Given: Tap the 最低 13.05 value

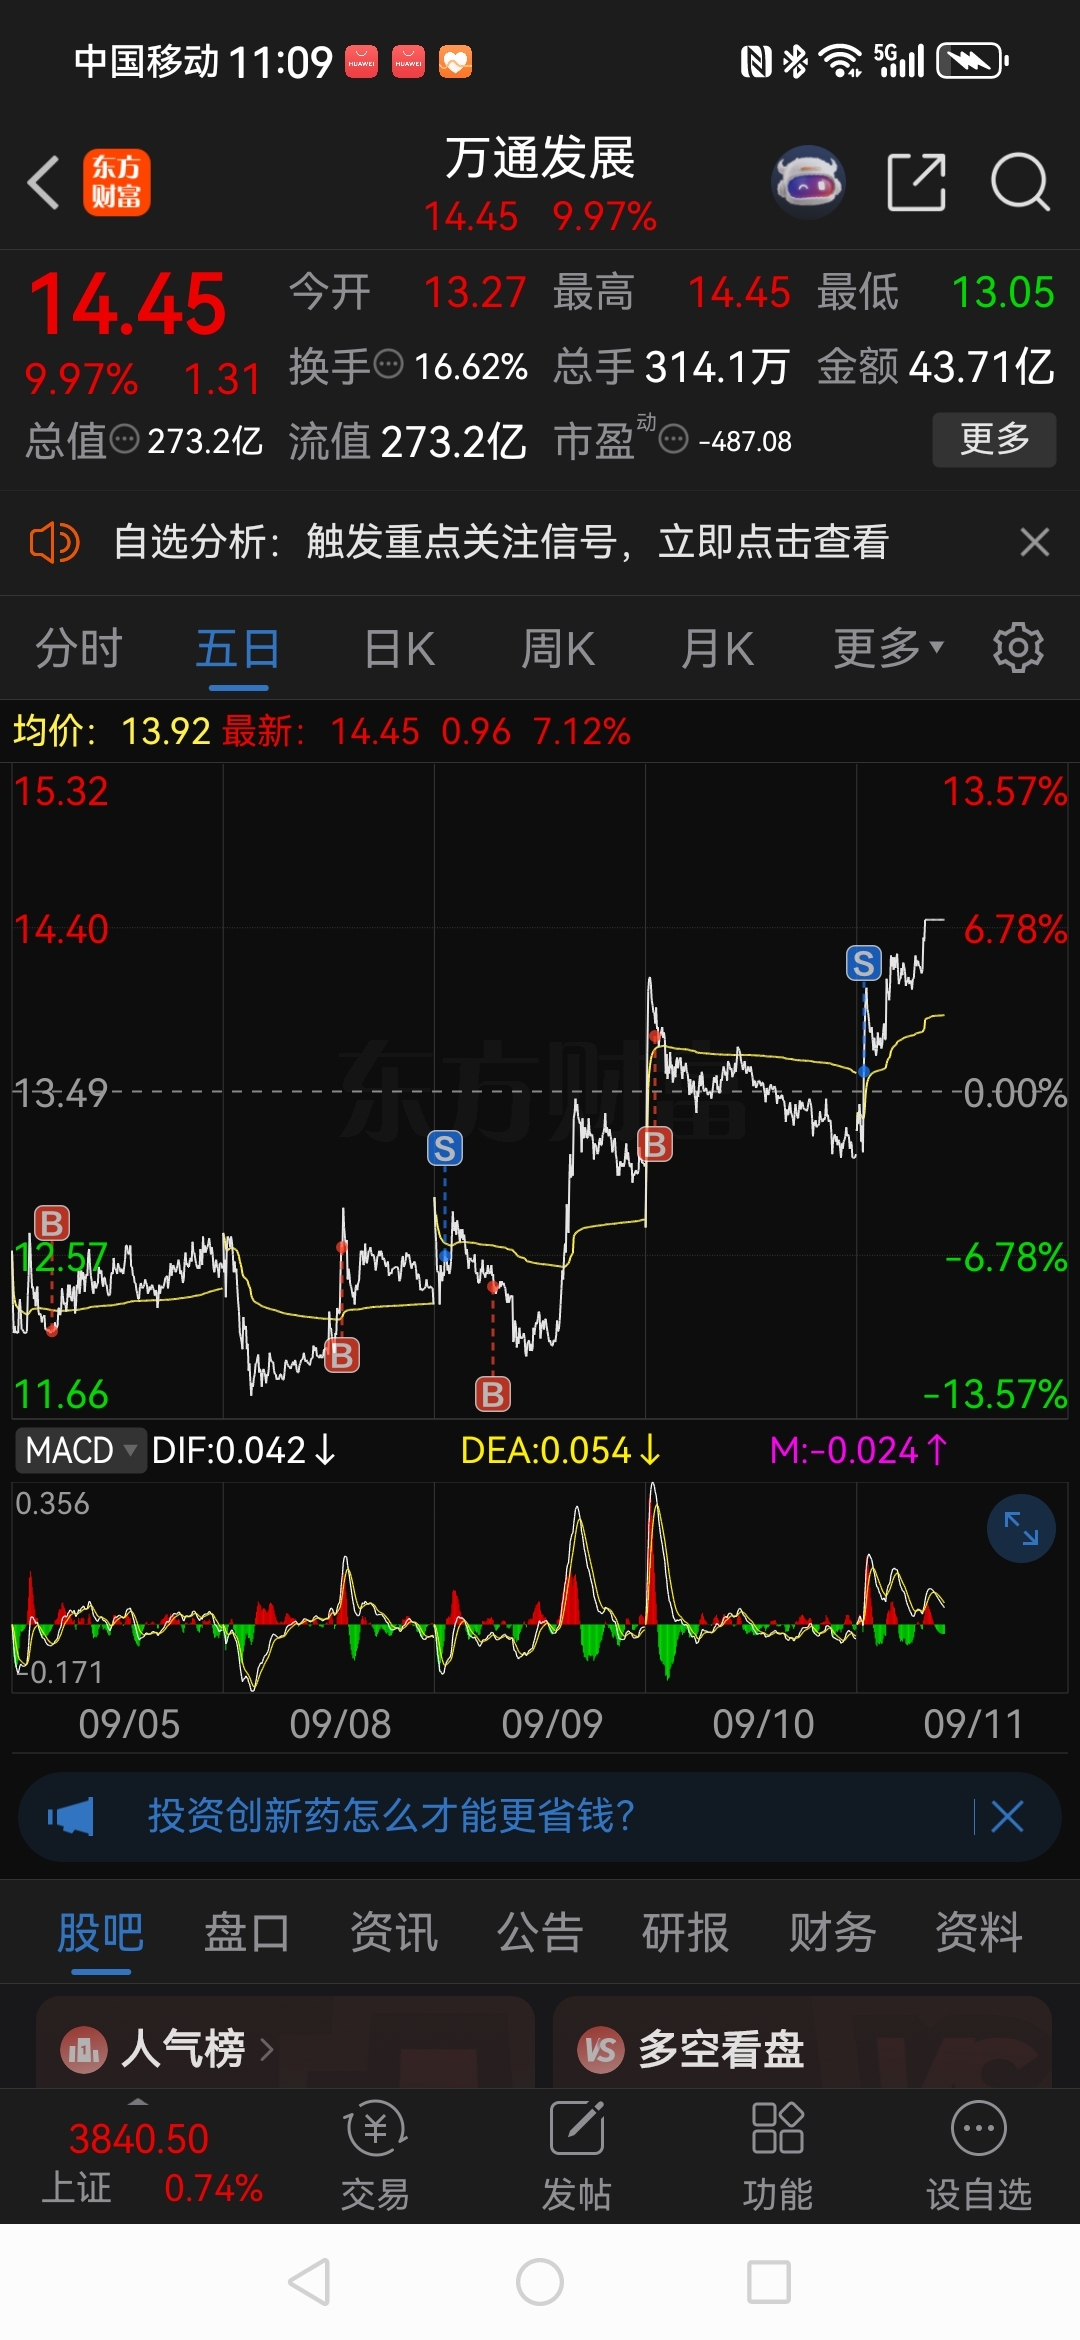Looking at the screenshot, I should tap(1002, 293).
